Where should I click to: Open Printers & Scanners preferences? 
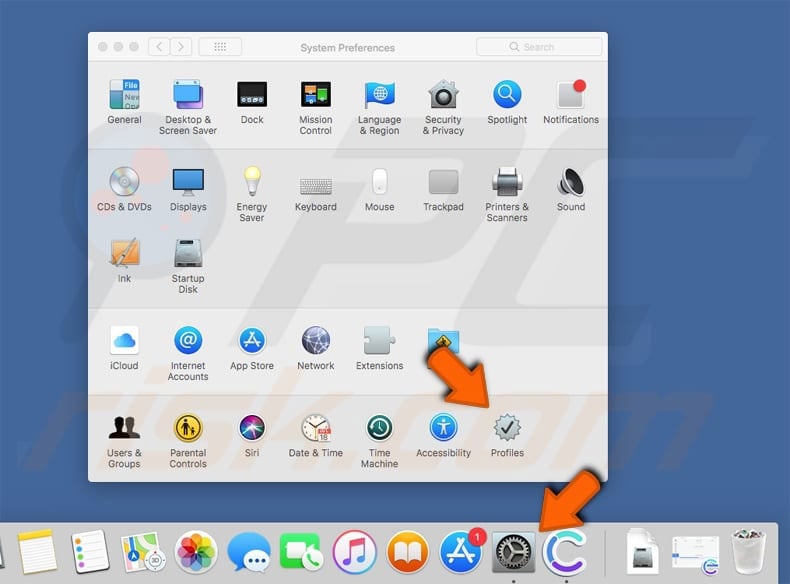tap(507, 182)
